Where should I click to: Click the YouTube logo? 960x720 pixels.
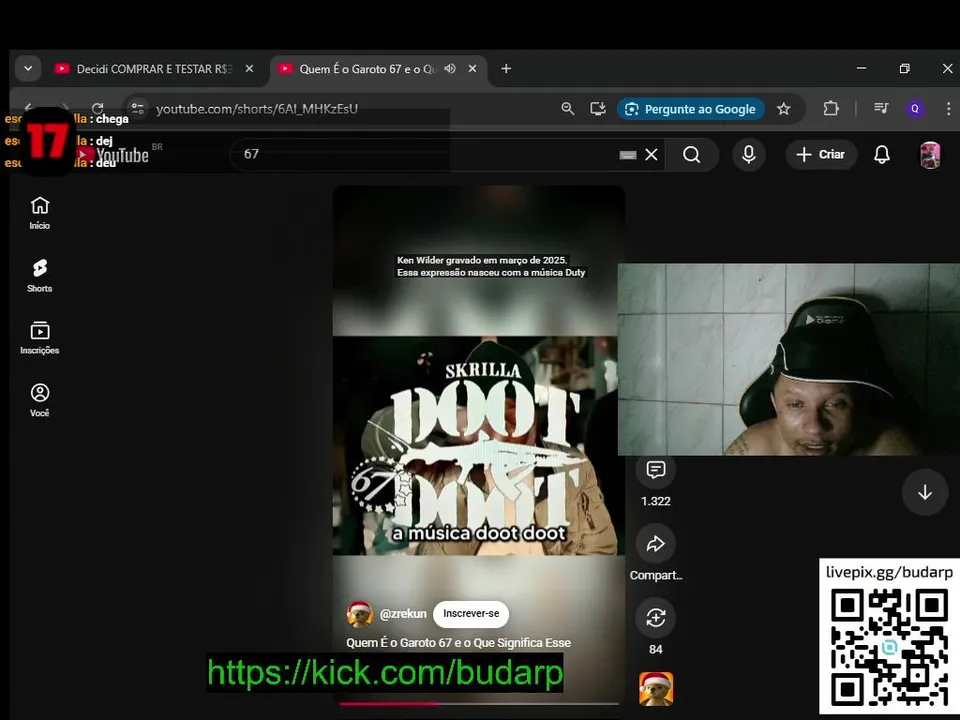coord(114,155)
